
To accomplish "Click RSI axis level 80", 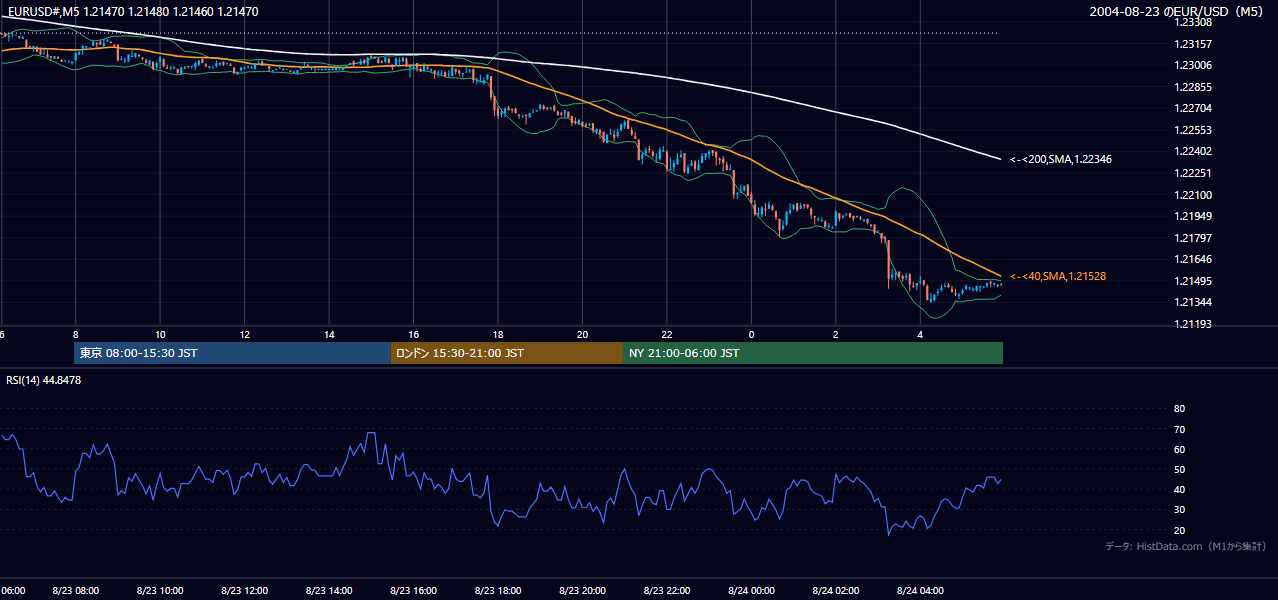I will pos(1179,409).
